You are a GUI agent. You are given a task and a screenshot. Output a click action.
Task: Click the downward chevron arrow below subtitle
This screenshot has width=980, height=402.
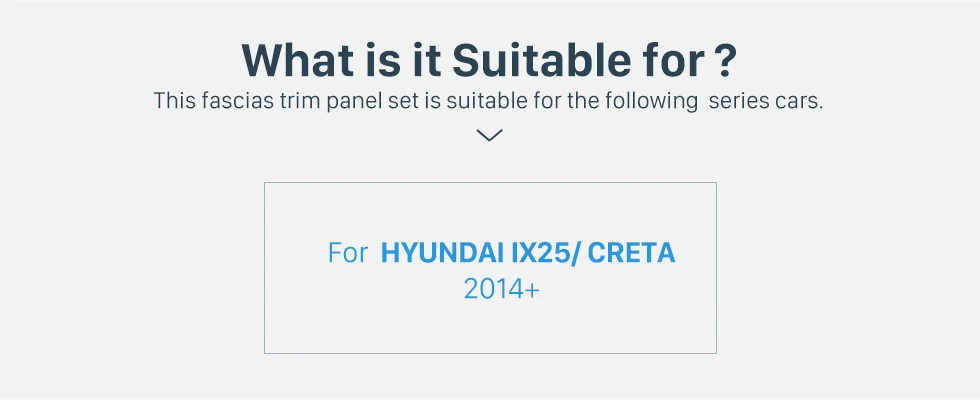[489, 135]
